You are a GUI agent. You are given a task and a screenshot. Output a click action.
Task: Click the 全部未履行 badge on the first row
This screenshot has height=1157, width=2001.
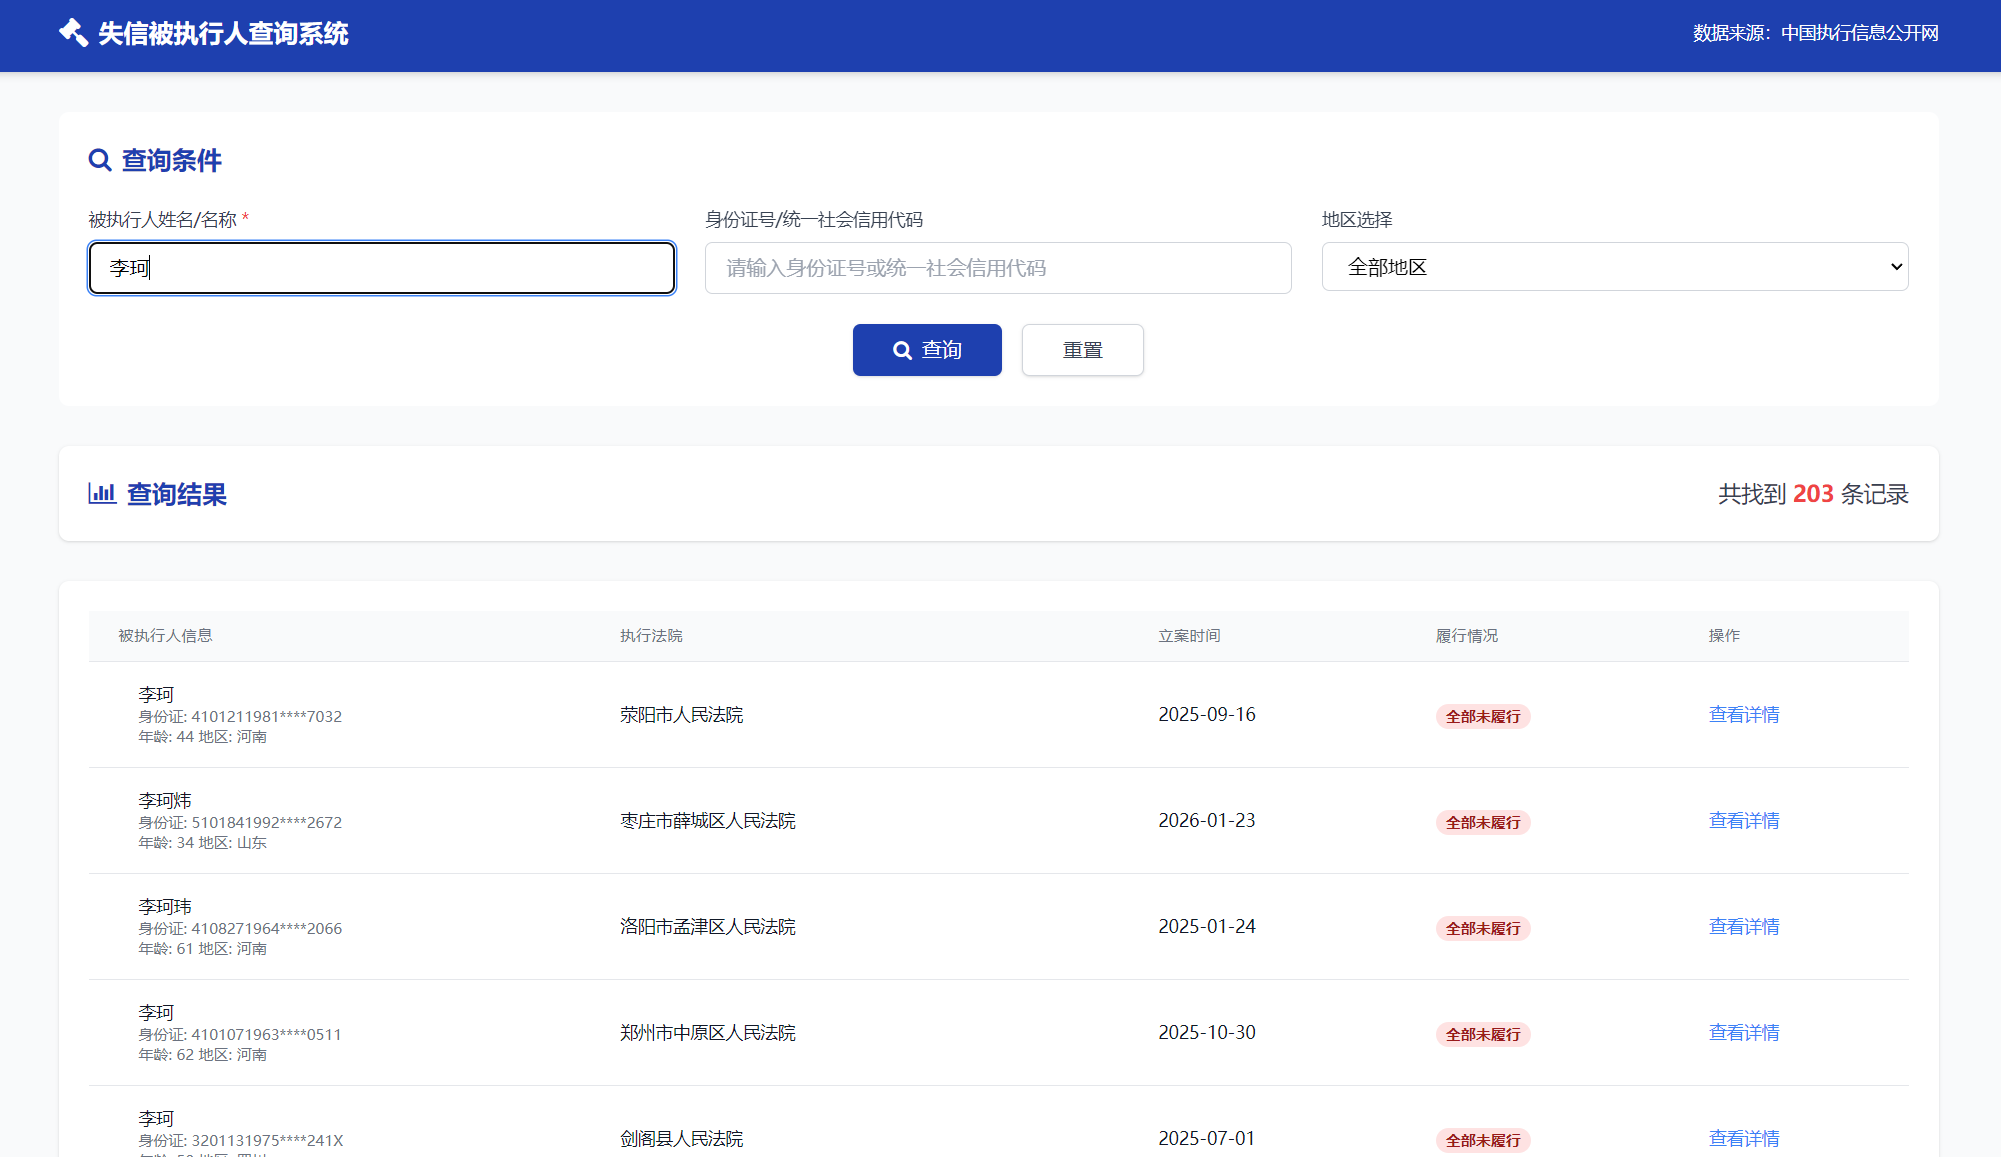point(1483,716)
